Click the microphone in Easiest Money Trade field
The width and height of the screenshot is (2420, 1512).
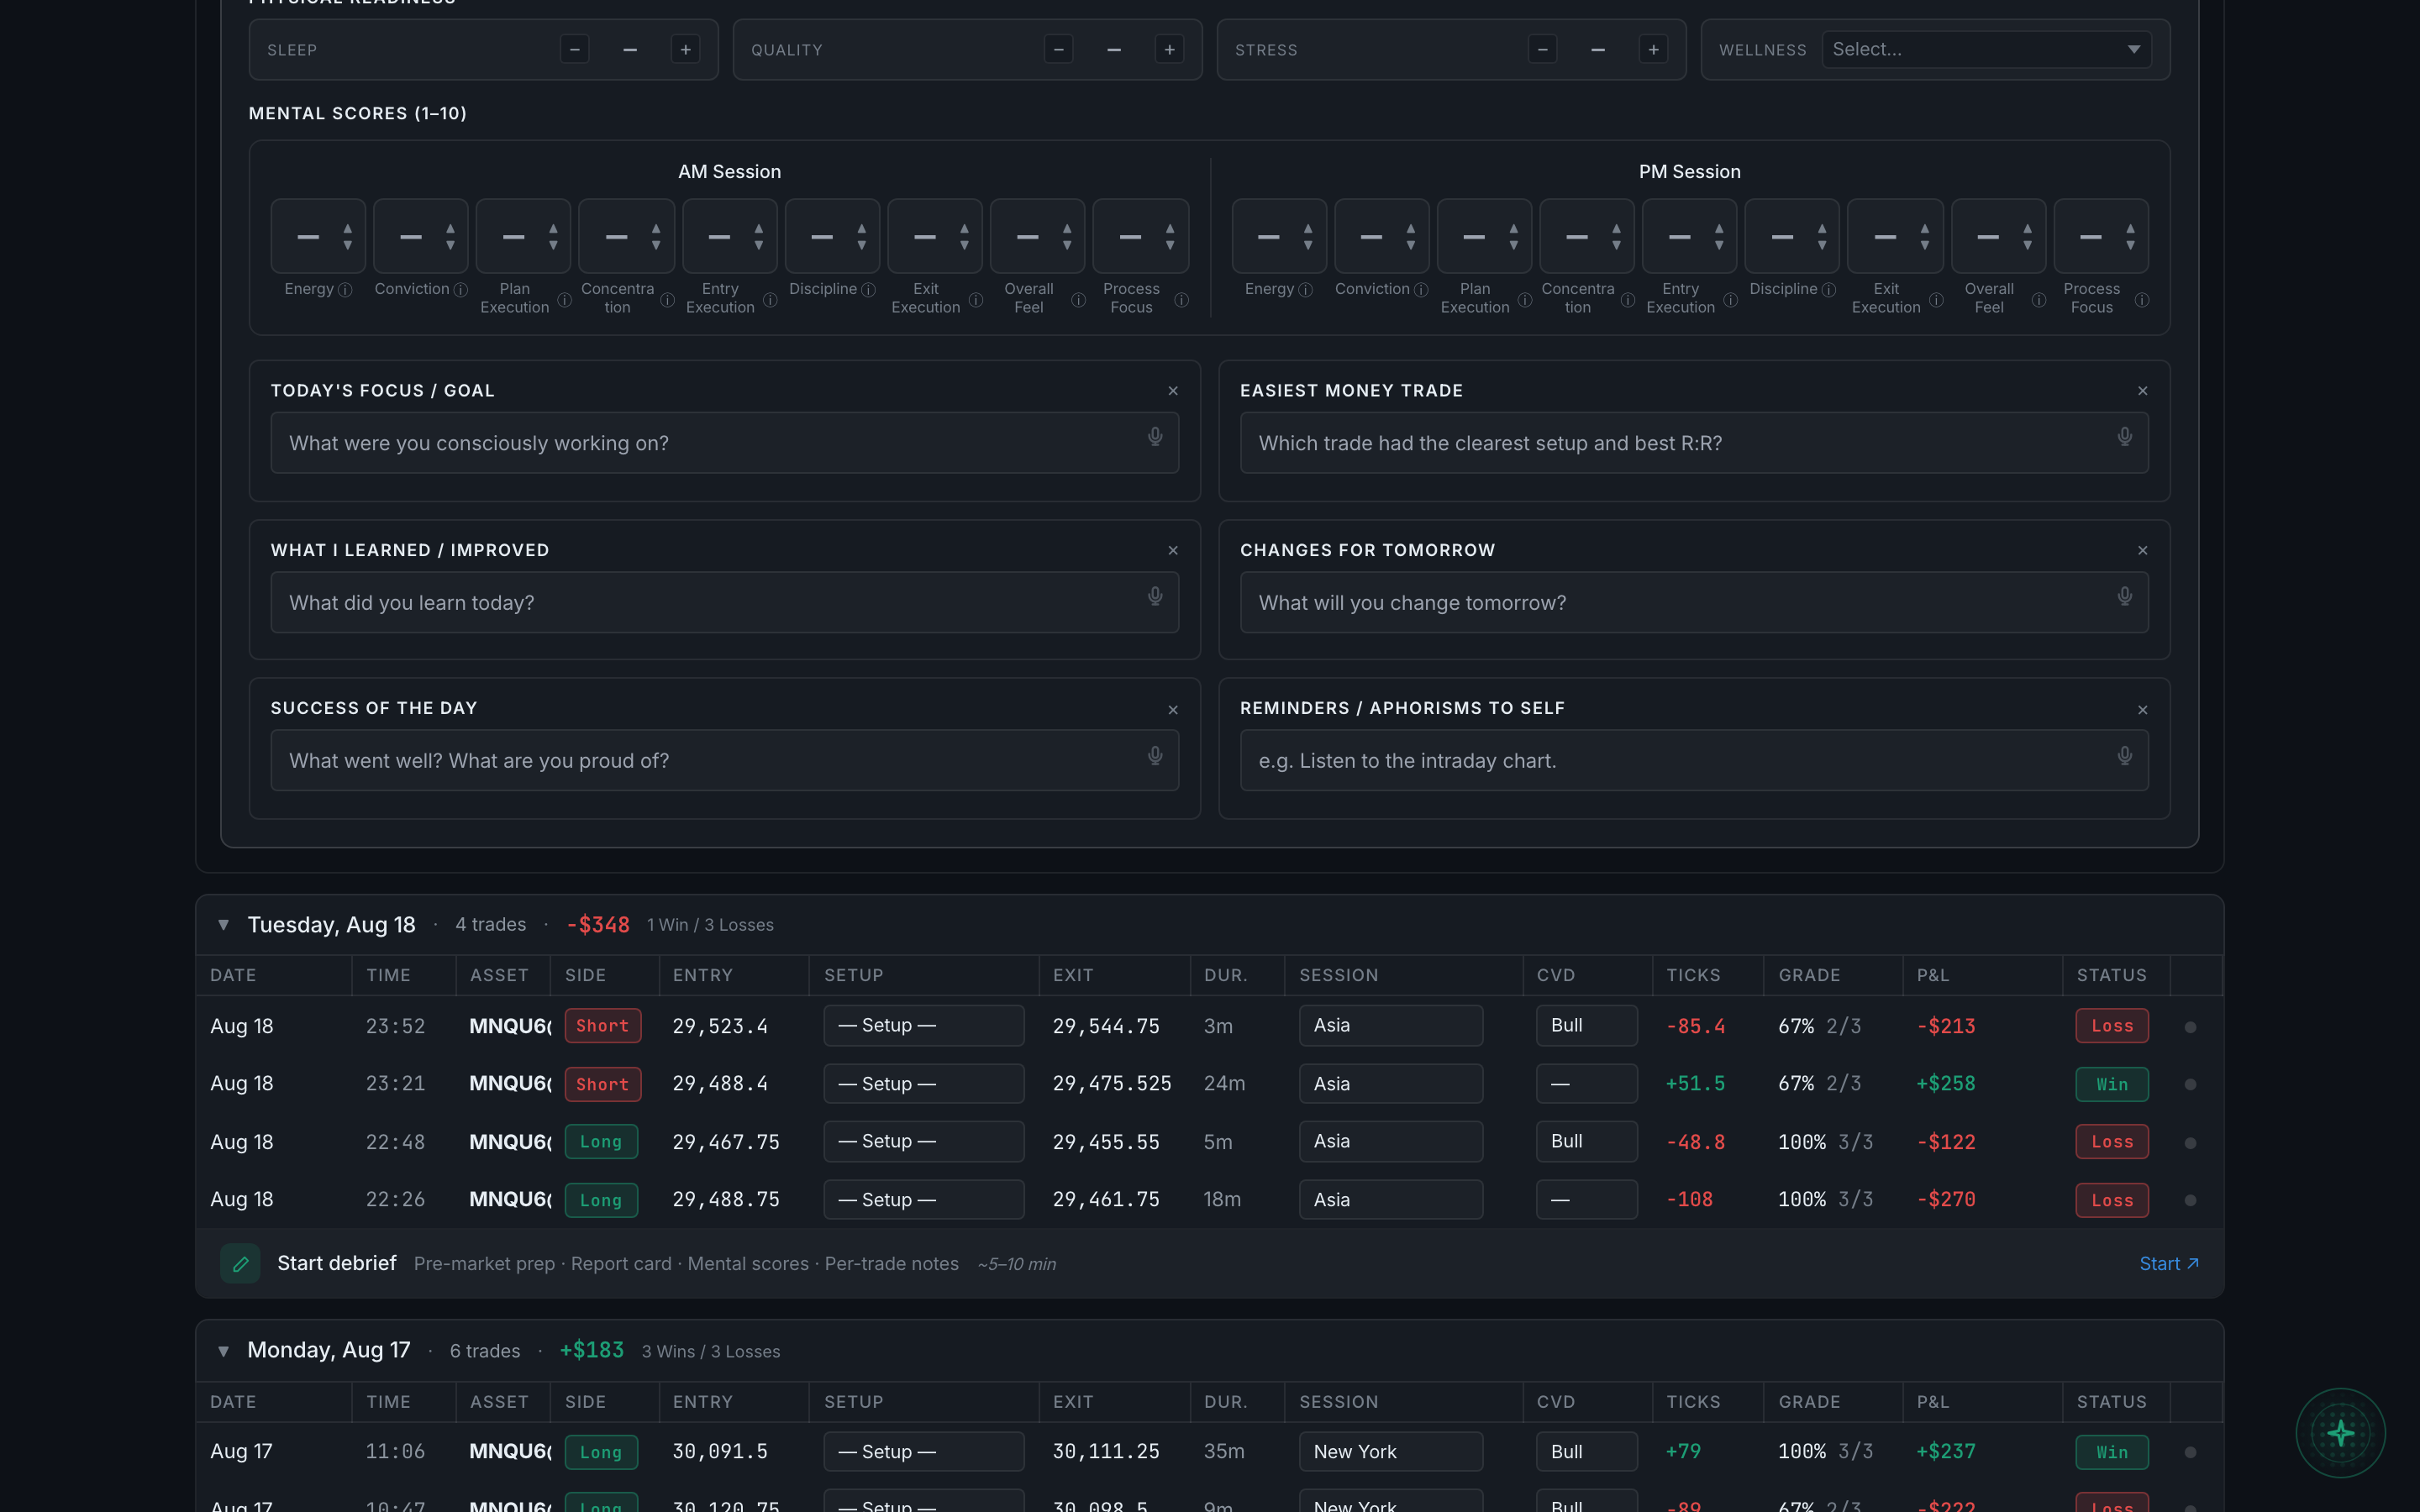(2125, 437)
